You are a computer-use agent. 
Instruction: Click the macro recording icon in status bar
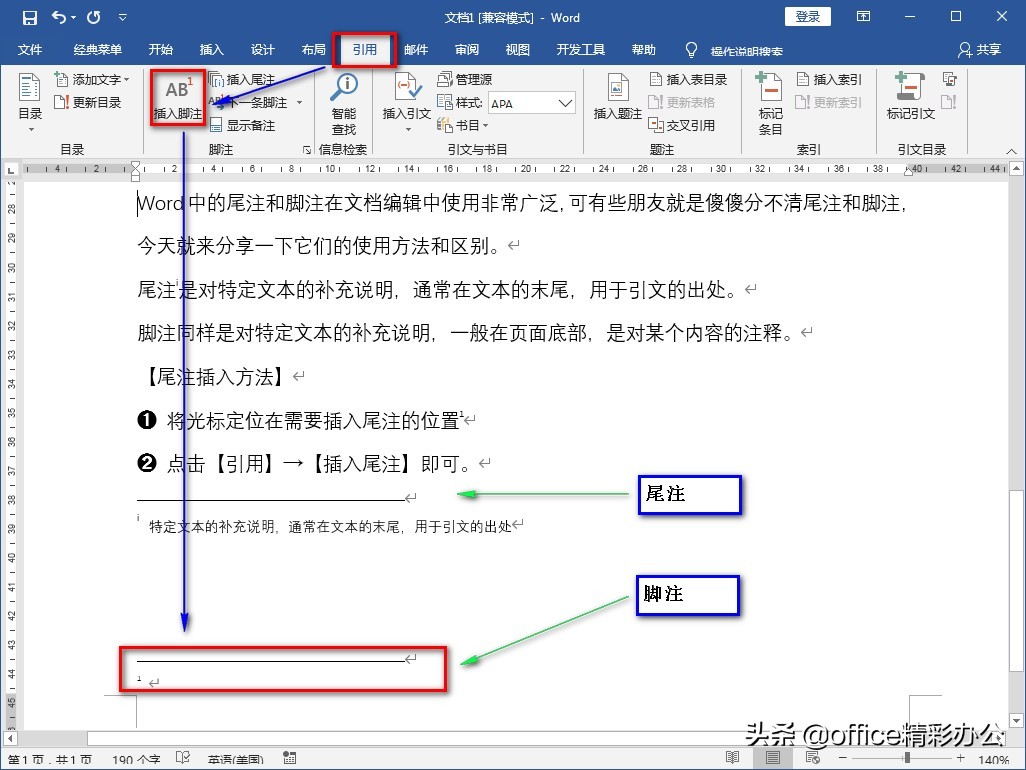point(289,758)
